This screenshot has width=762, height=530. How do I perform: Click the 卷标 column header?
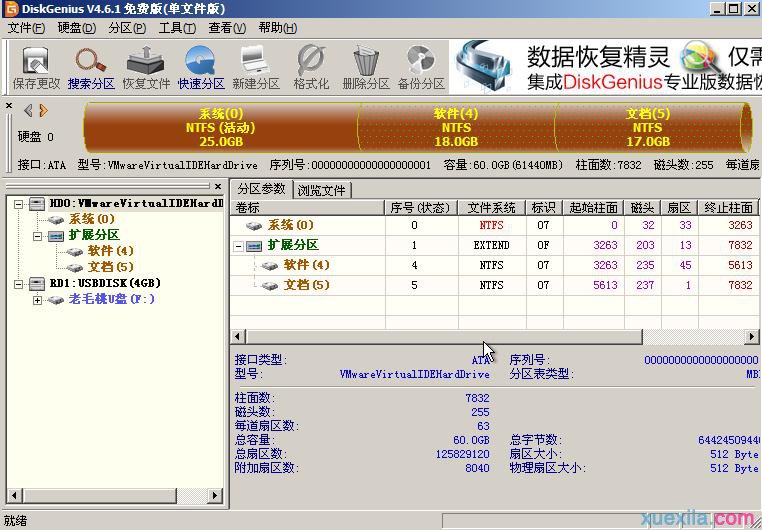coord(308,208)
